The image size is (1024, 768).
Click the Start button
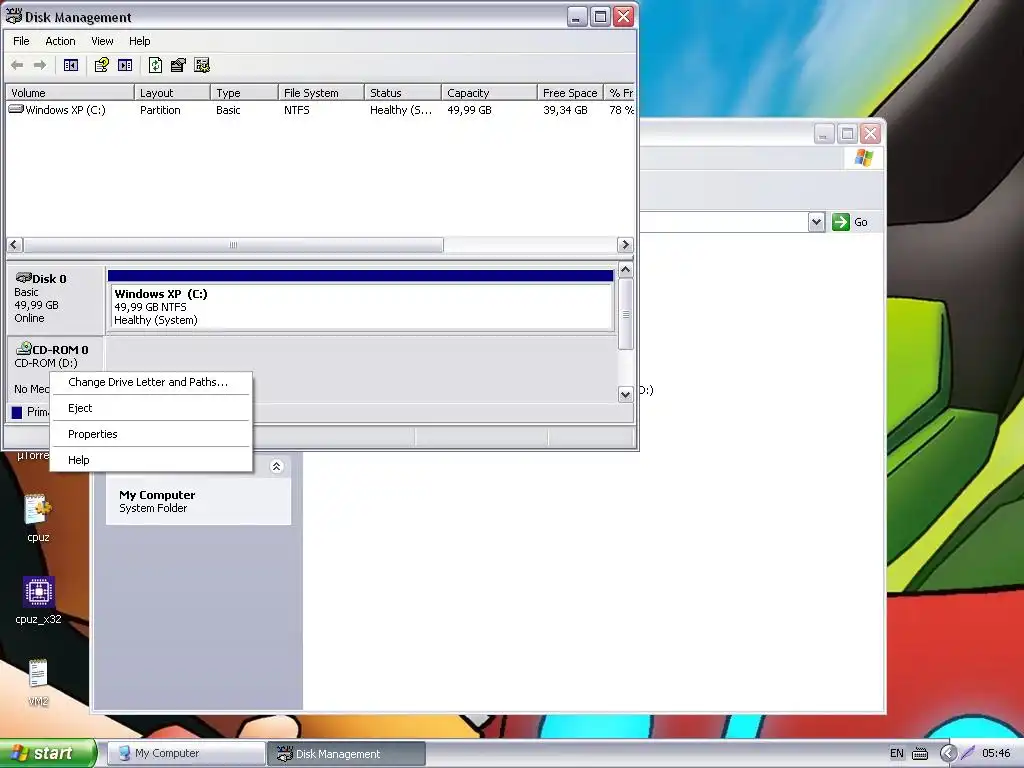pos(48,753)
